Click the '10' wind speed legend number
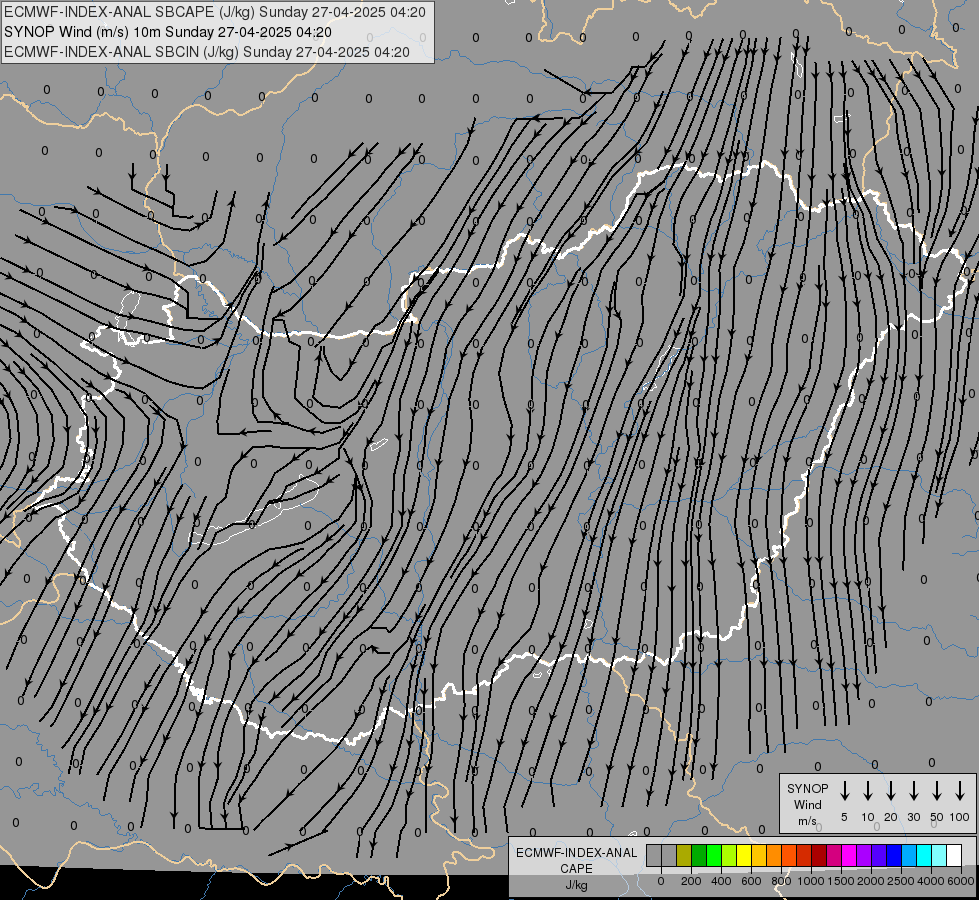The image size is (979, 900). (868, 817)
